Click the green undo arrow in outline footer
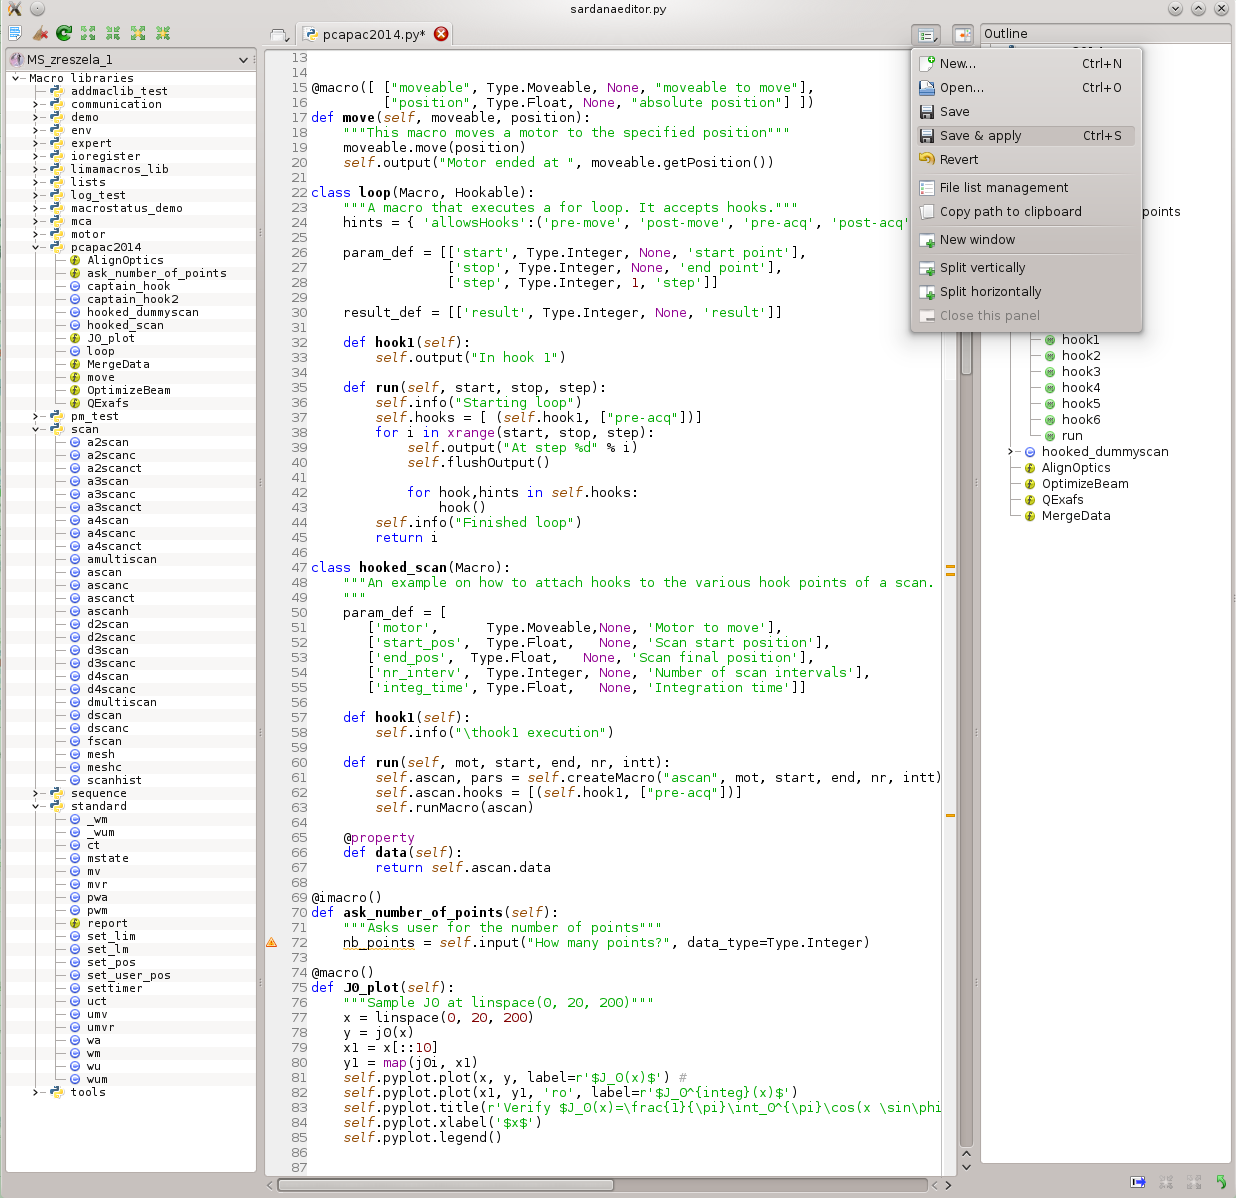Image resolution: width=1236 pixels, height=1198 pixels. pyautogui.click(x=1221, y=1182)
